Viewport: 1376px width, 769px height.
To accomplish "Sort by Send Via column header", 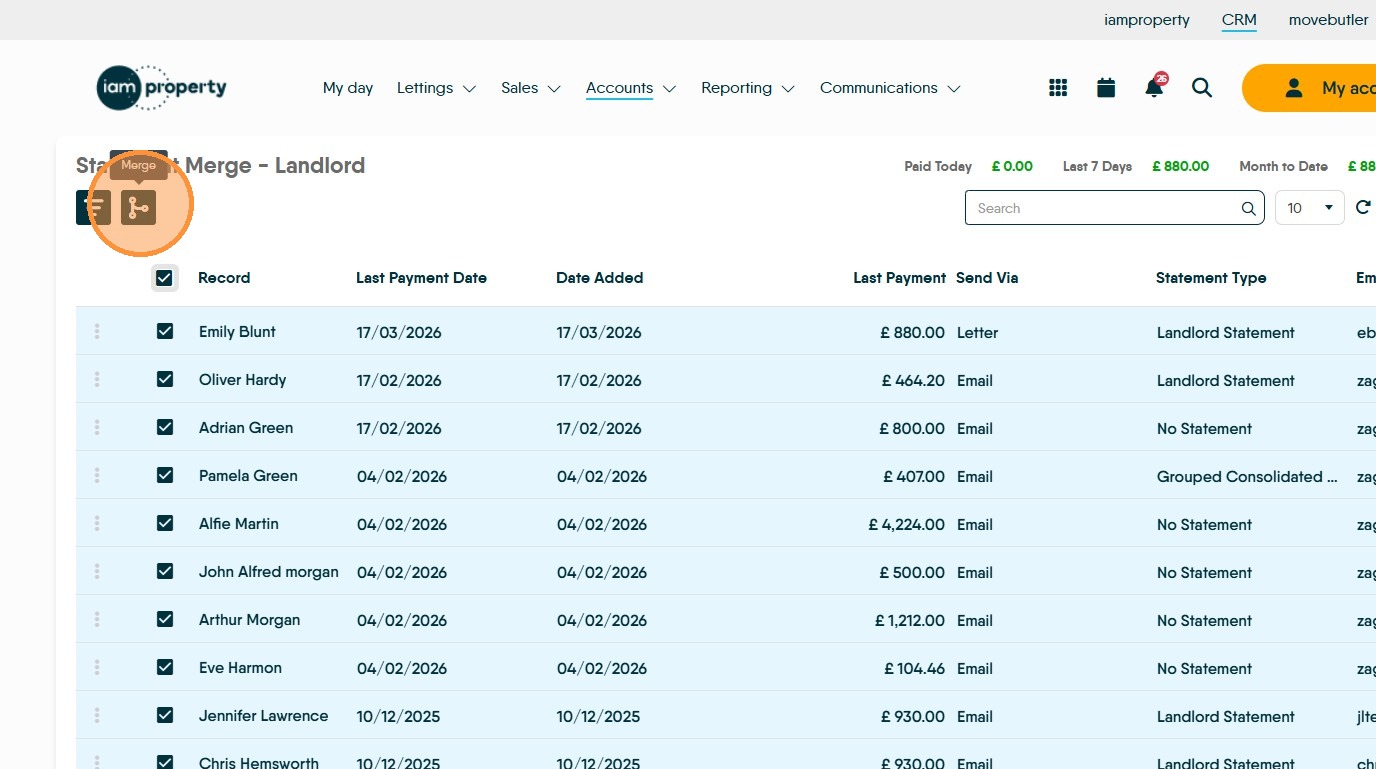I will point(987,278).
